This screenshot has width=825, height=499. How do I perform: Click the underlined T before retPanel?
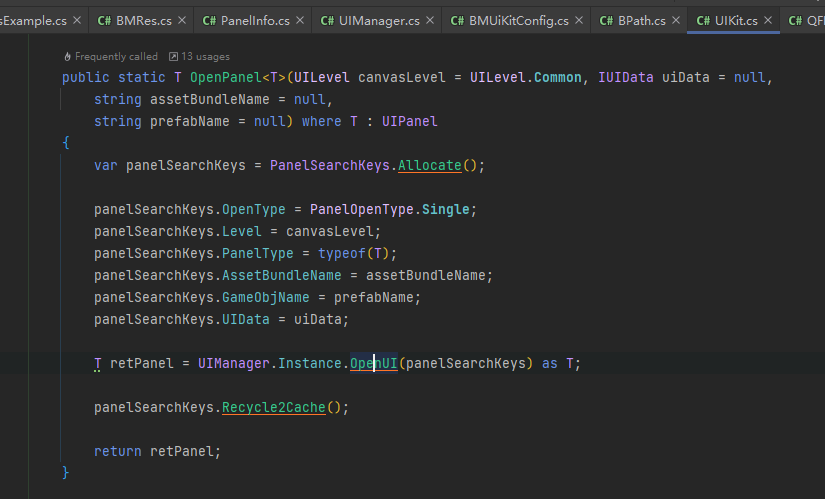97,363
